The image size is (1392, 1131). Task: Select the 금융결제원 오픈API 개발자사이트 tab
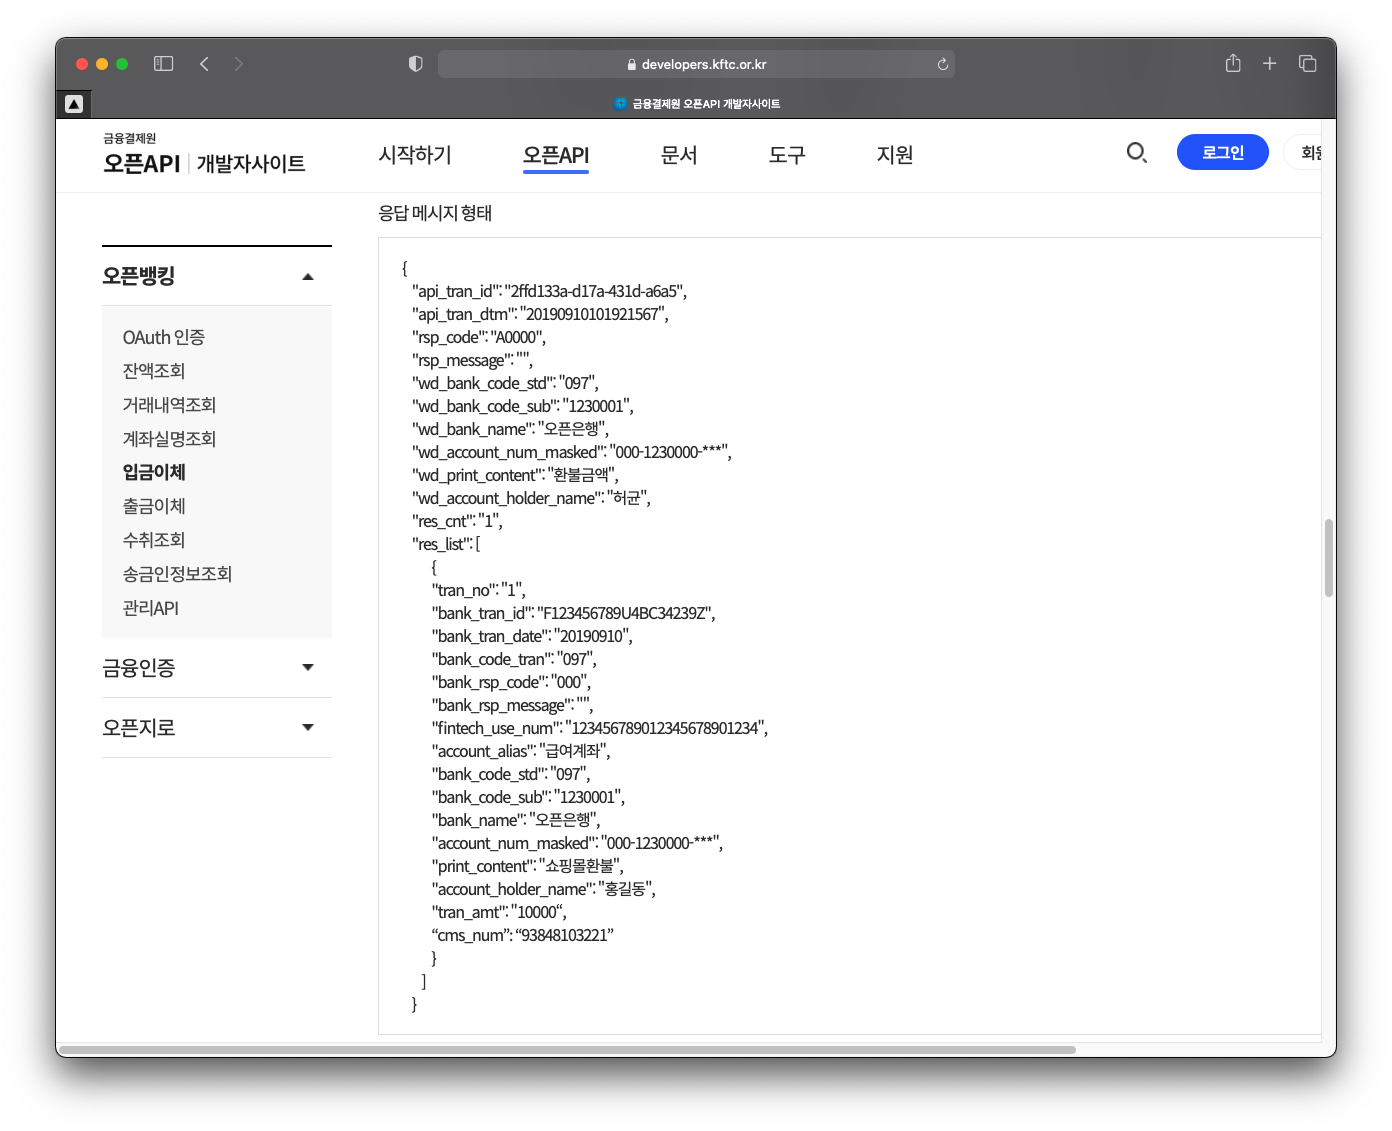(696, 104)
